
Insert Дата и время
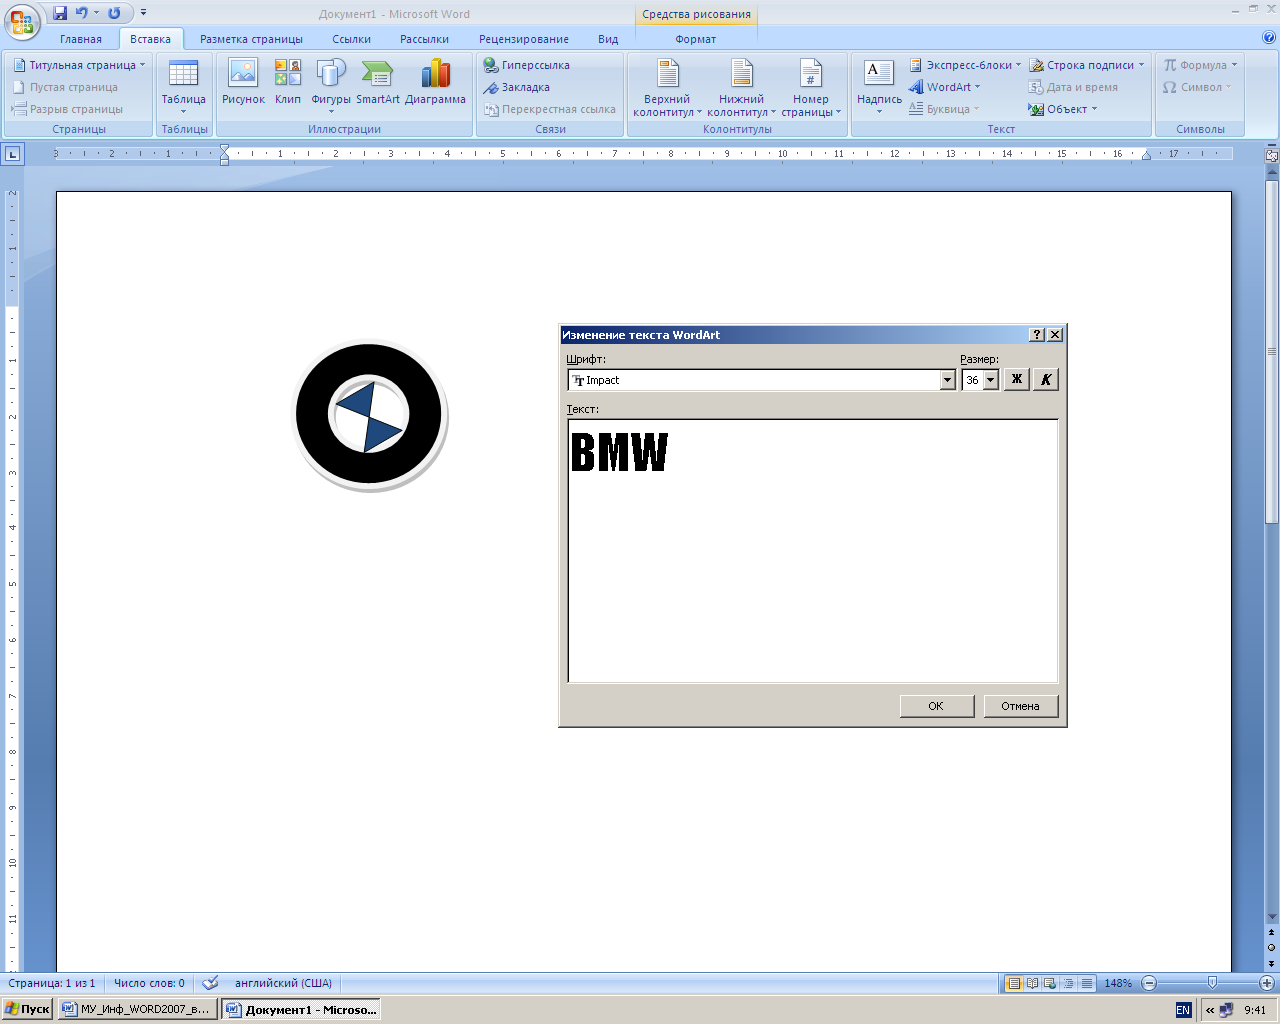click(1073, 87)
